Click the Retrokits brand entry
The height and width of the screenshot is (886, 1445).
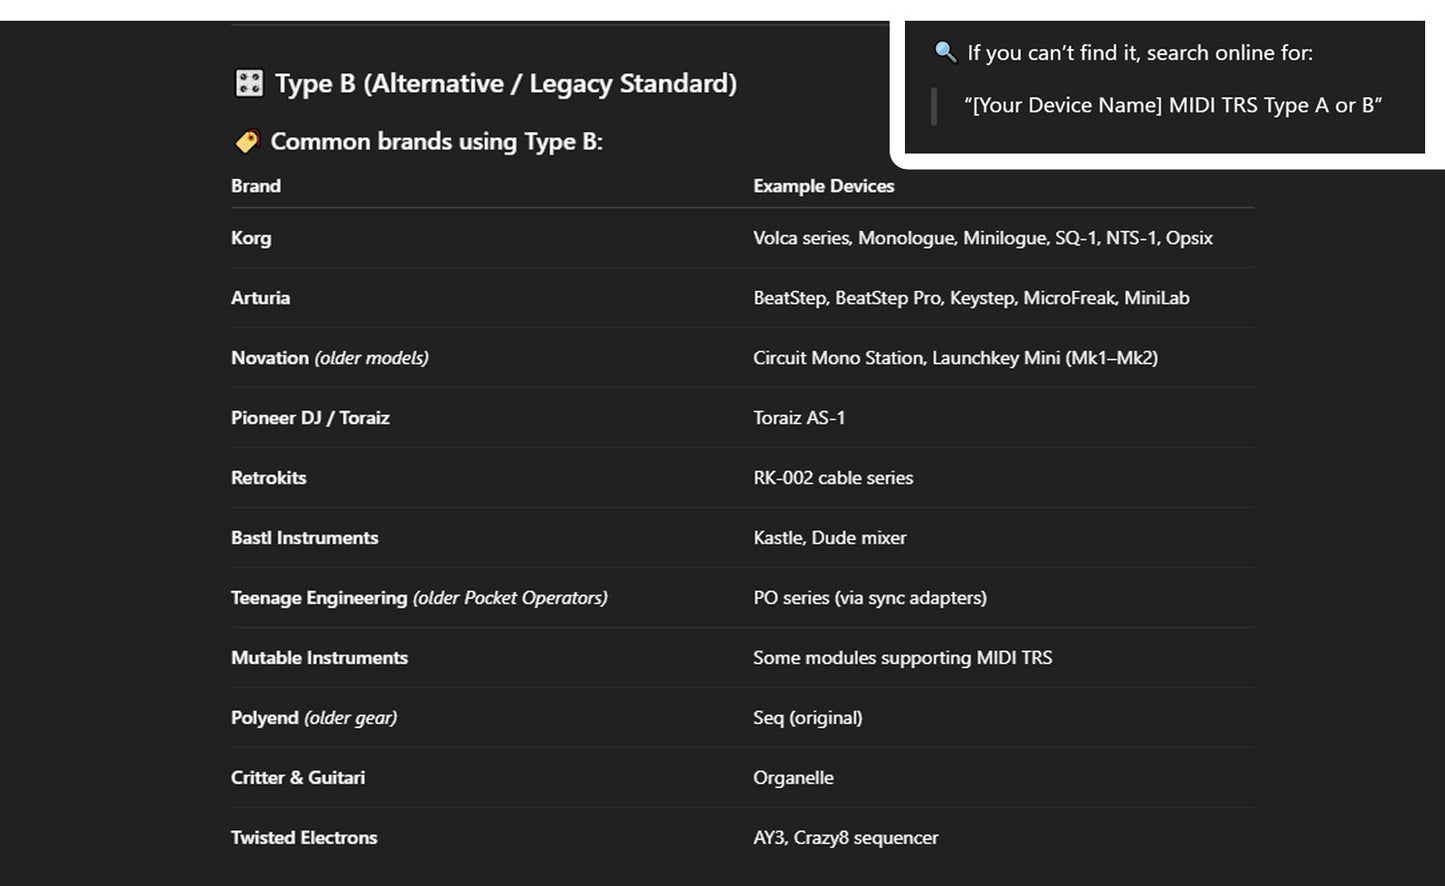268,478
